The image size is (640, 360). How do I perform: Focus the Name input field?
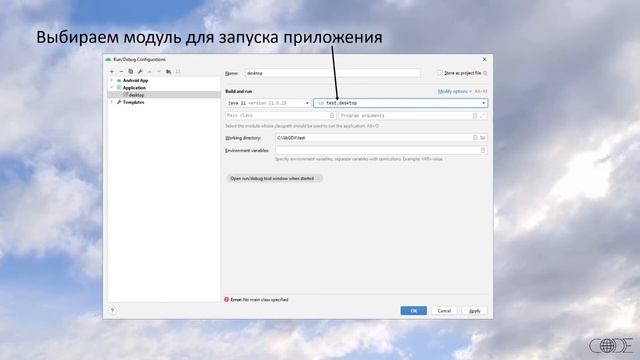[332, 73]
